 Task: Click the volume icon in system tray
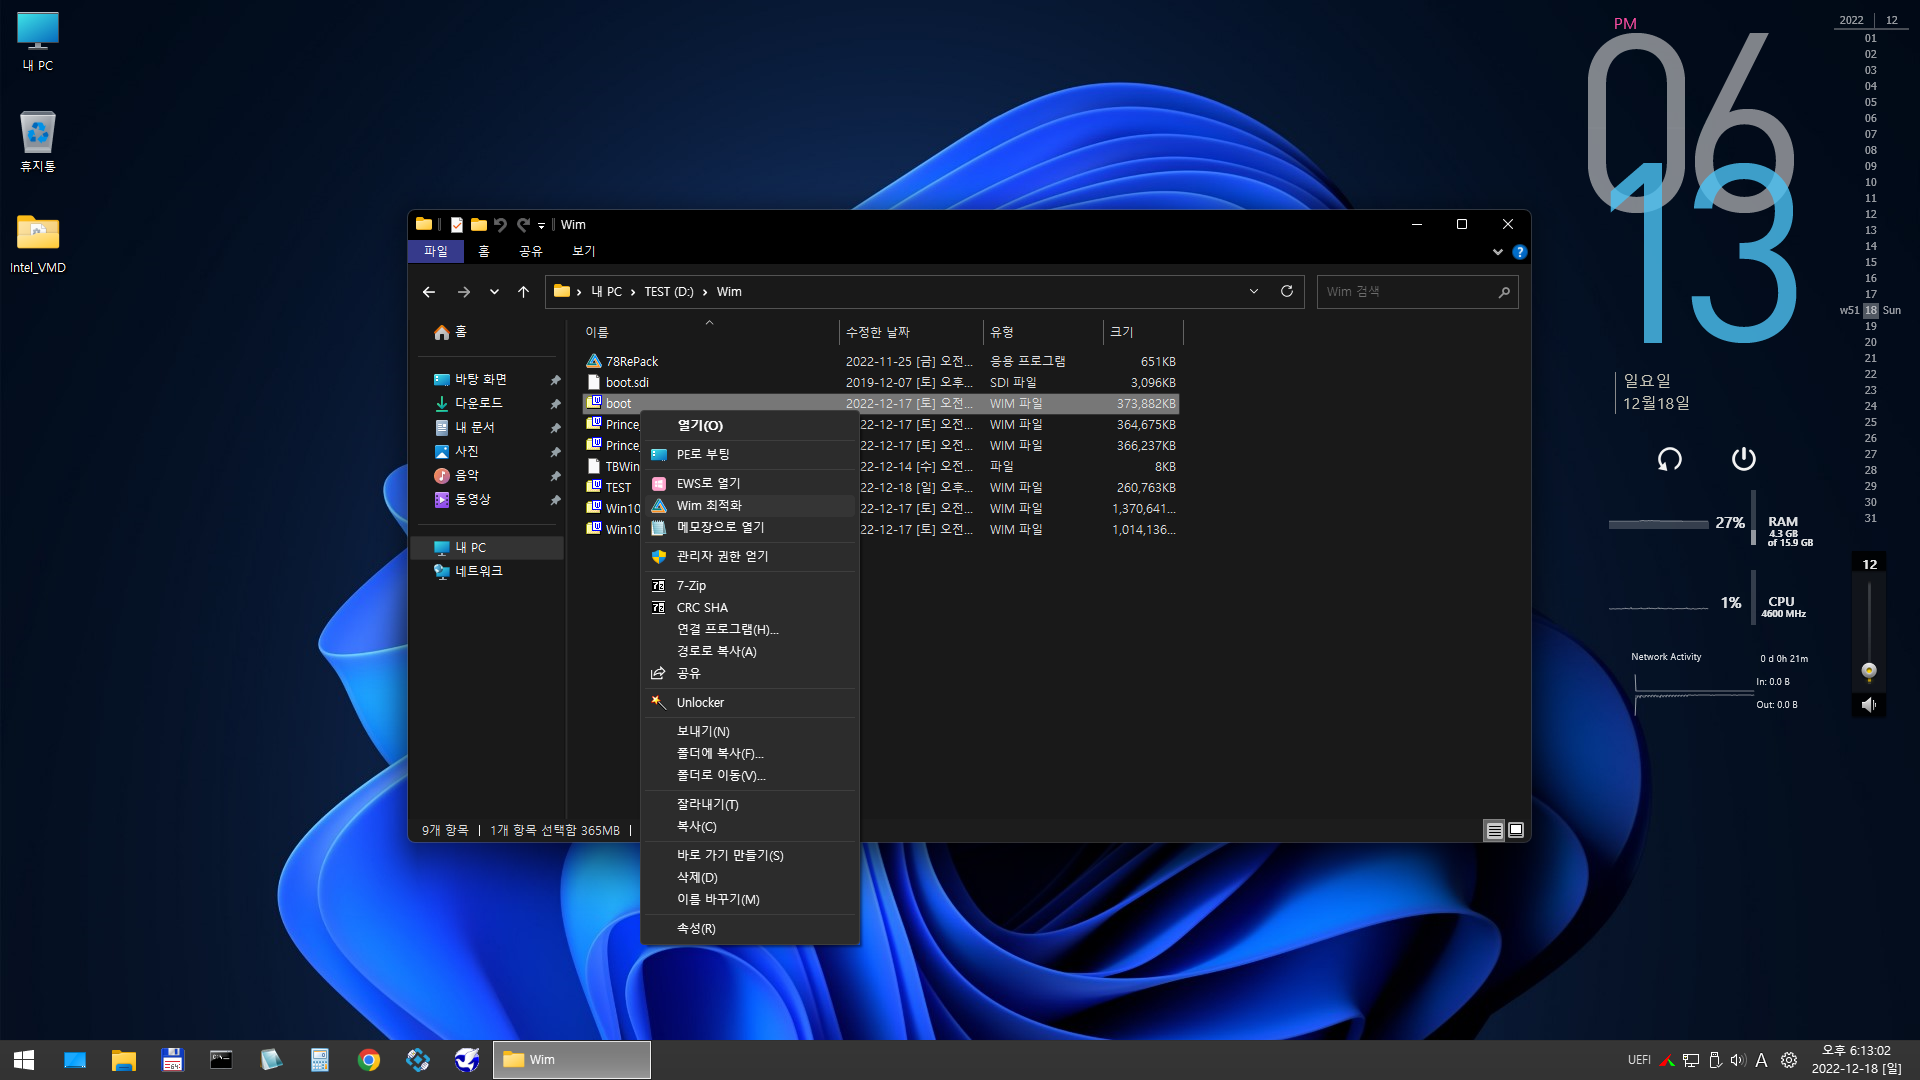[x=1738, y=1060]
